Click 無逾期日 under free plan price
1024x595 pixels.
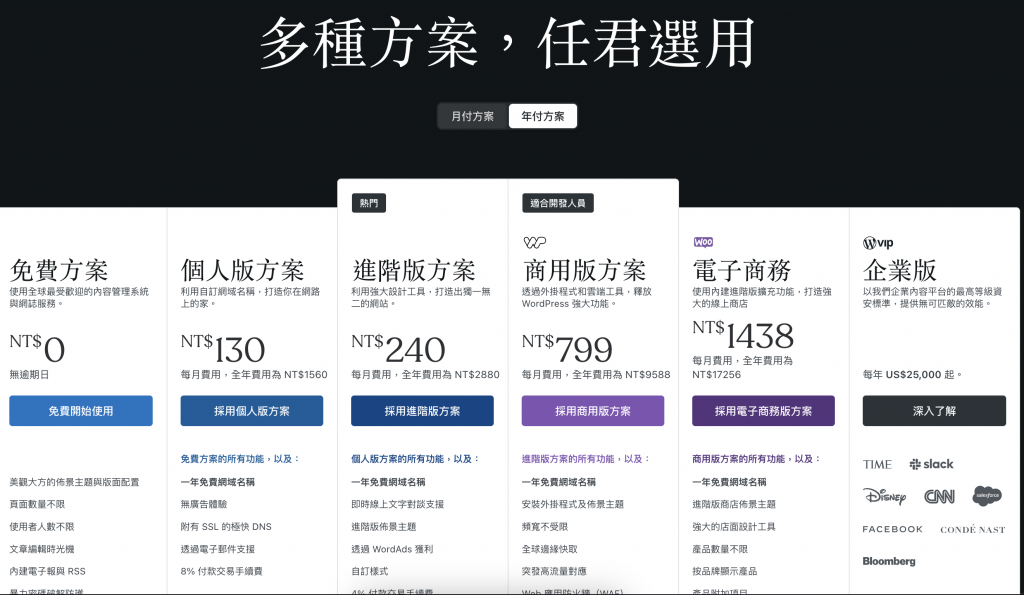[29, 375]
